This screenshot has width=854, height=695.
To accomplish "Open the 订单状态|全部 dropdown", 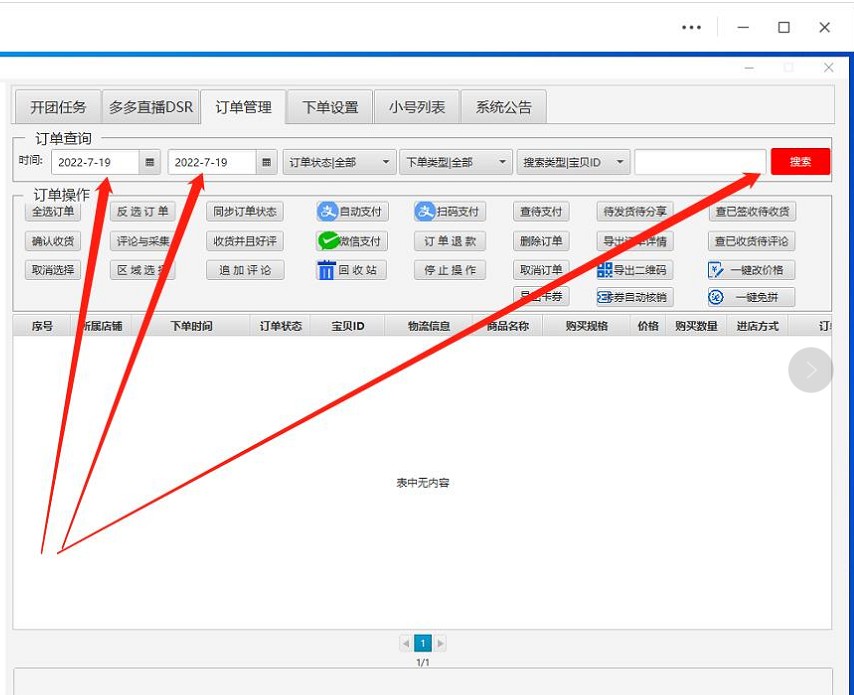I will pos(339,162).
